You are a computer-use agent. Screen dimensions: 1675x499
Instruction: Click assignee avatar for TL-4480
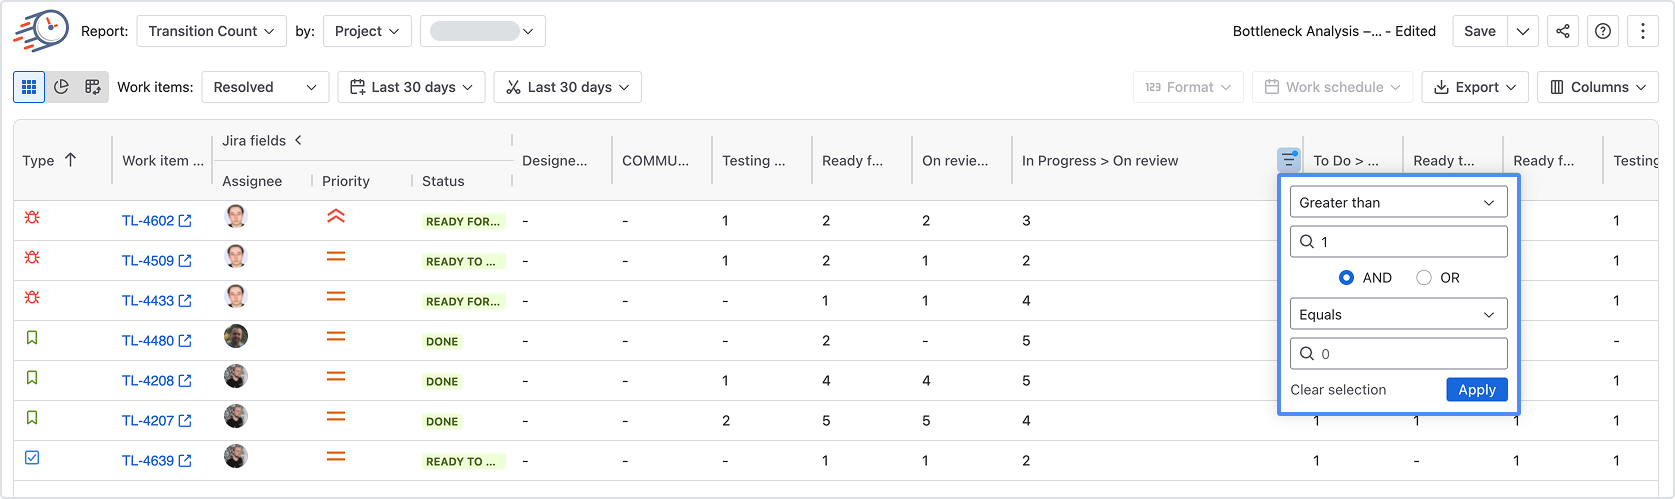[x=236, y=337]
